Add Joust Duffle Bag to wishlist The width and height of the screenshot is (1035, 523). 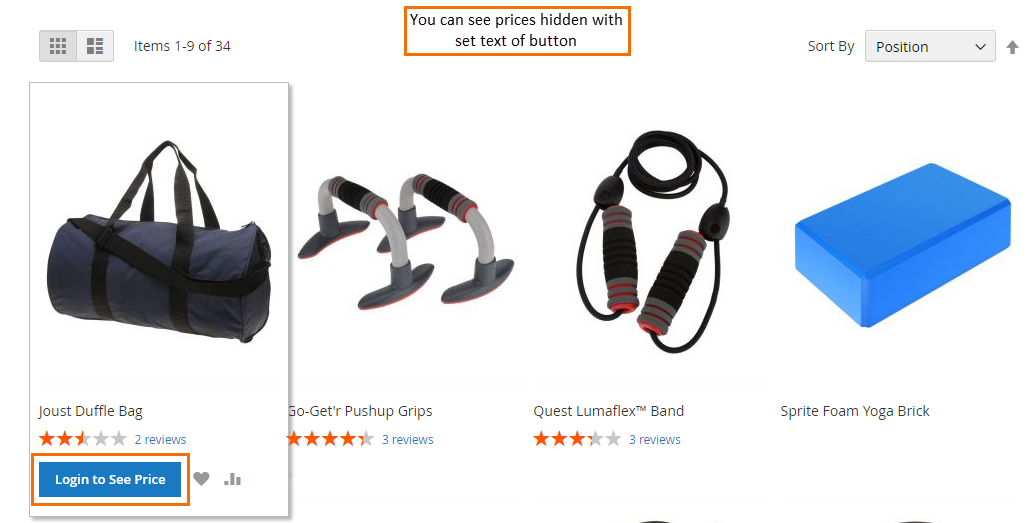tap(201, 479)
